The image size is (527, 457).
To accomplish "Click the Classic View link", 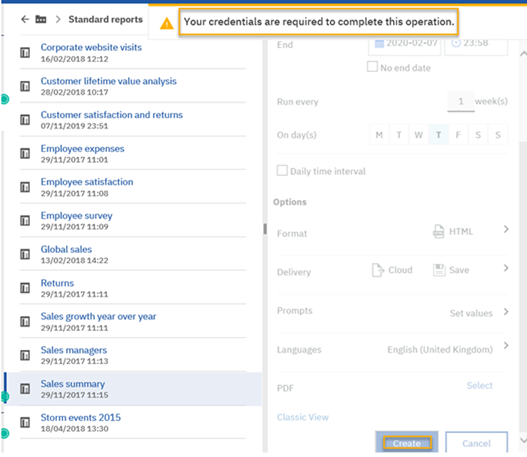I will point(302,417).
